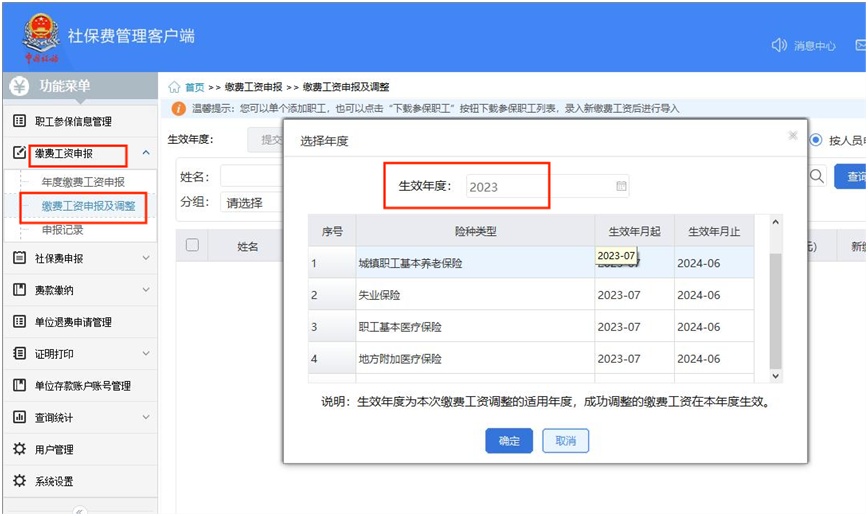Open 年度缴费工资申报 submenu item
This screenshot has width=868, height=516.
tap(83, 182)
